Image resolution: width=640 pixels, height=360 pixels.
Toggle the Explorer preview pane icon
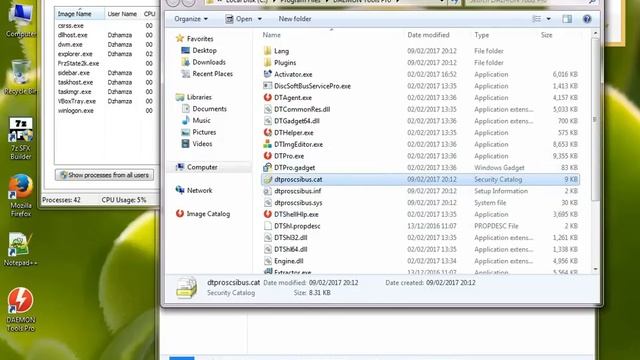click(x=567, y=19)
